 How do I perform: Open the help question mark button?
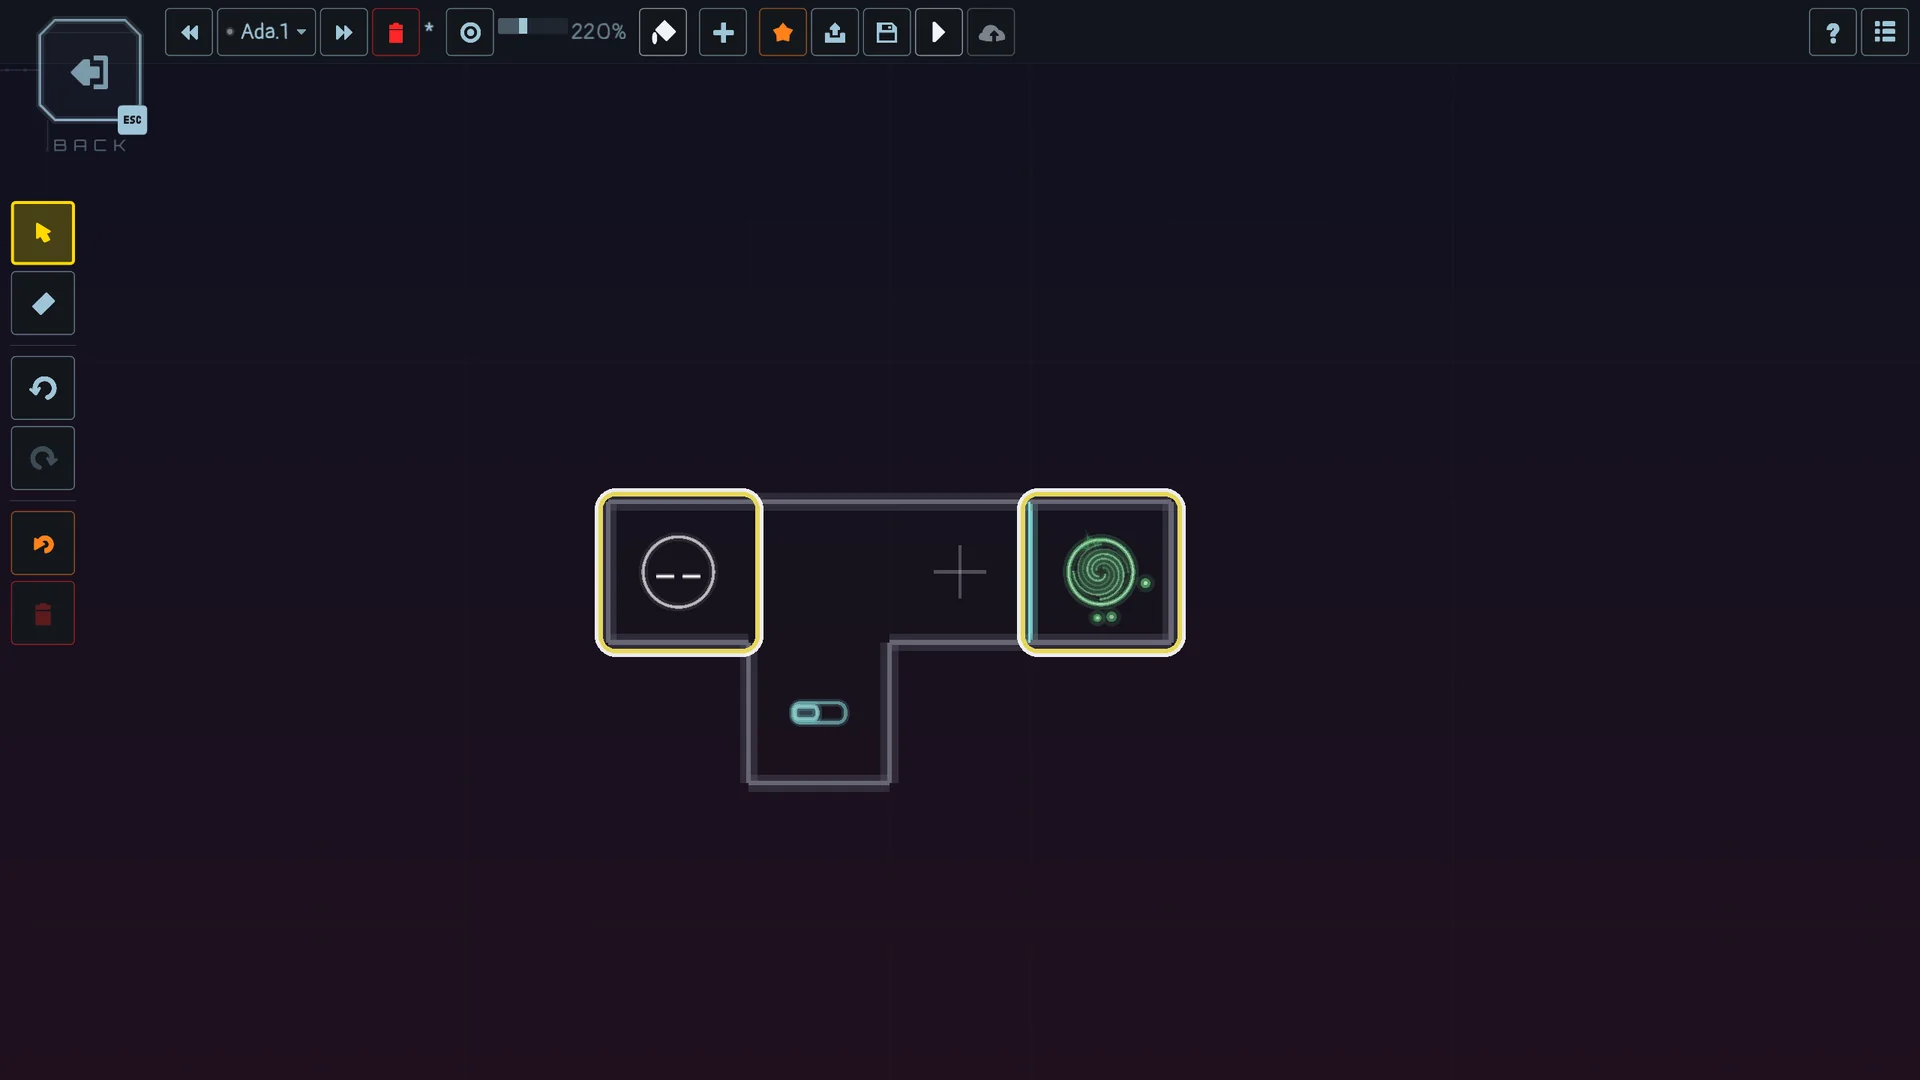click(1833, 32)
